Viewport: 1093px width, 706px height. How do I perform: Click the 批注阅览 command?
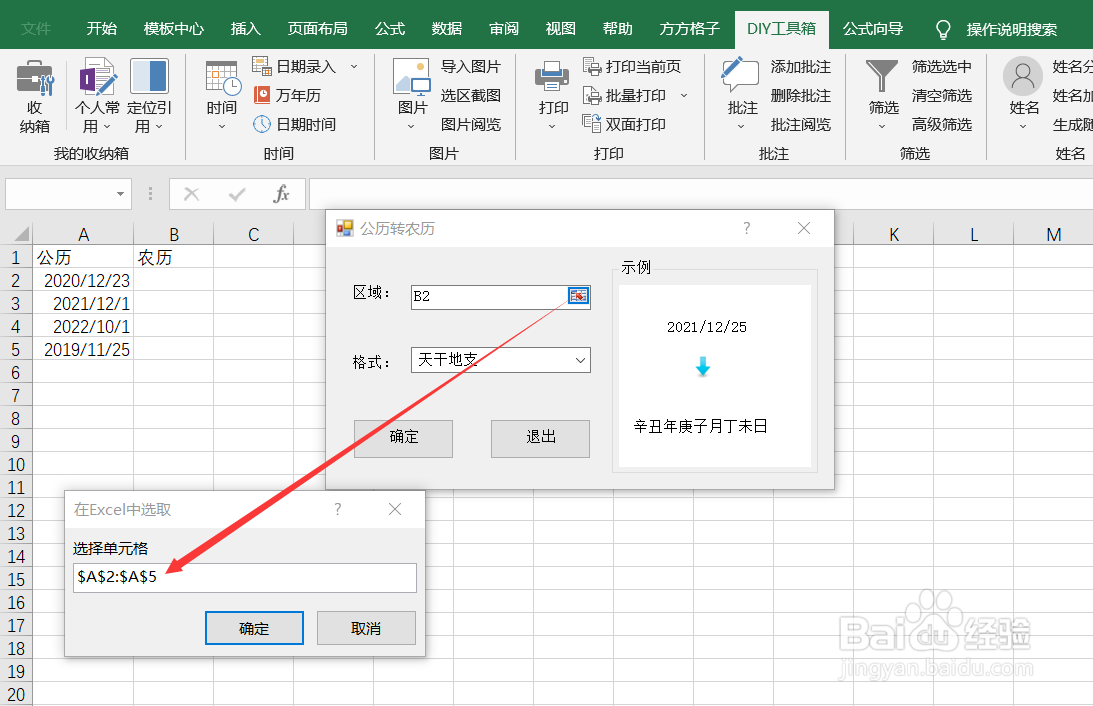click(x=800, y=125)
